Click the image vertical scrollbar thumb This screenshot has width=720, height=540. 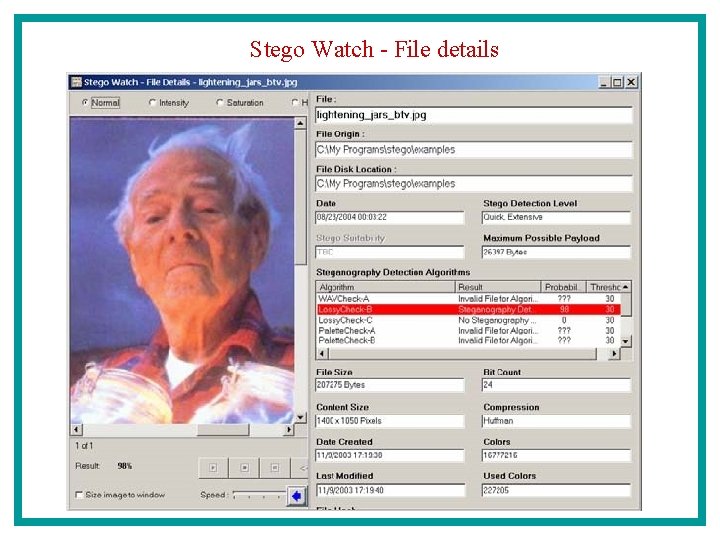click(x=300, y=197)
